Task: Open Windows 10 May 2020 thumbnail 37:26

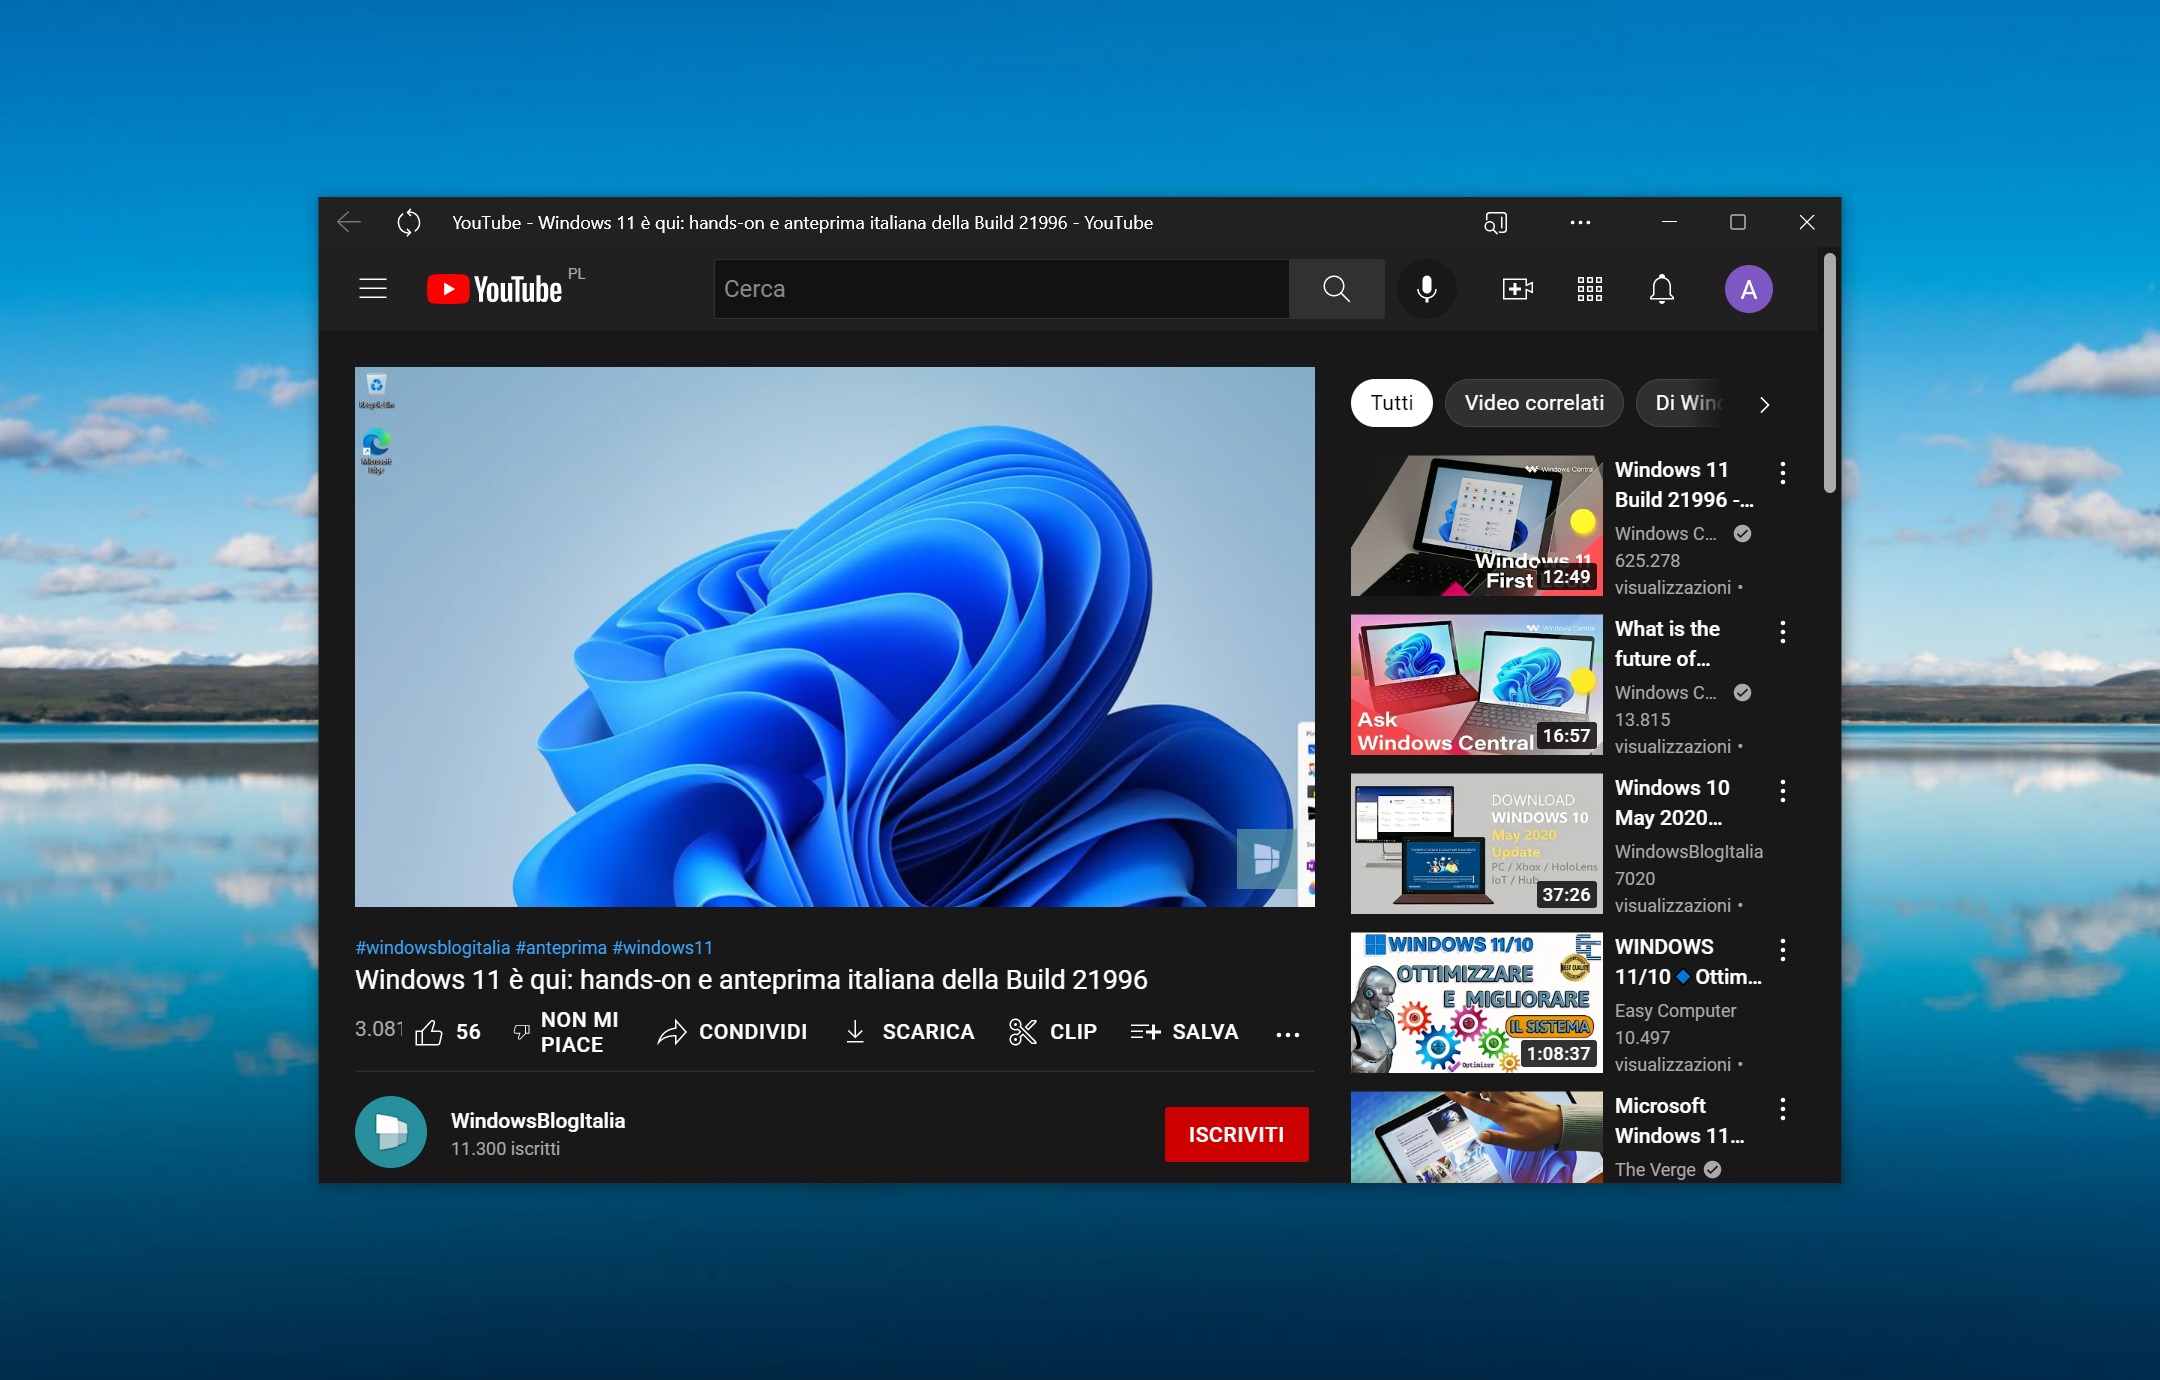Action: click(1476, 844)
